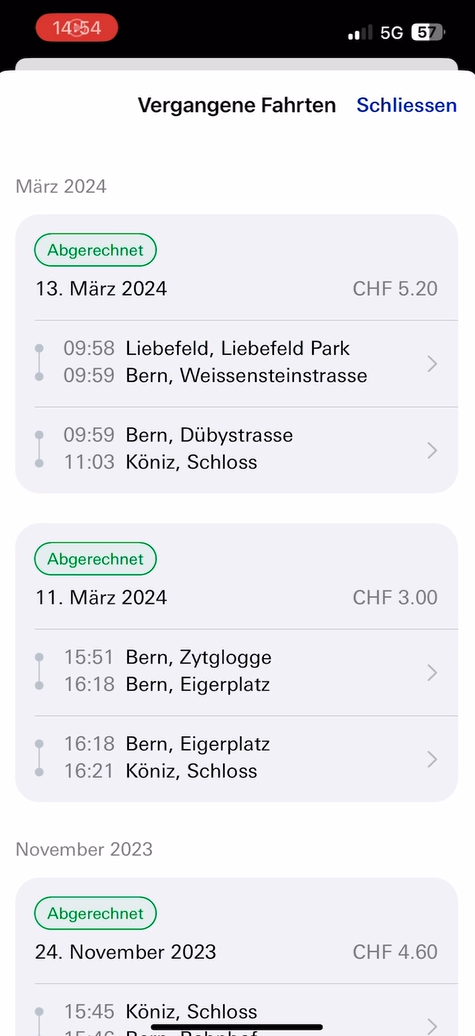Close the Vergangene Fahrten sheet via Schliessen
The image size is (475, 1036).
[x=406, y=105]
